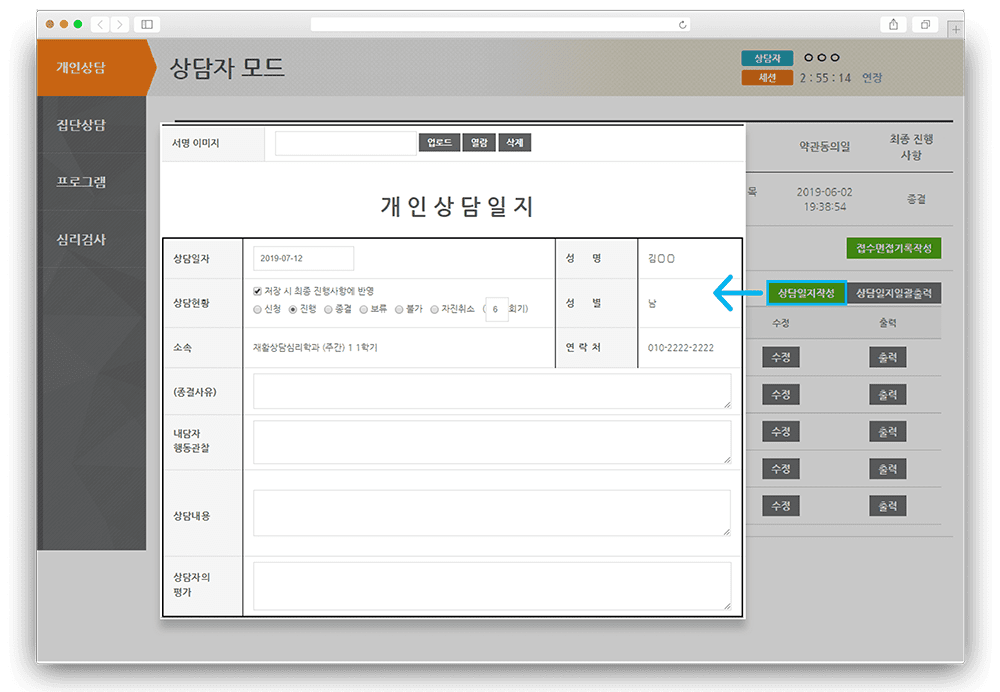1000x692 pixels.
Task: Select the 보류 status radio button
Action: click(364, 309)
